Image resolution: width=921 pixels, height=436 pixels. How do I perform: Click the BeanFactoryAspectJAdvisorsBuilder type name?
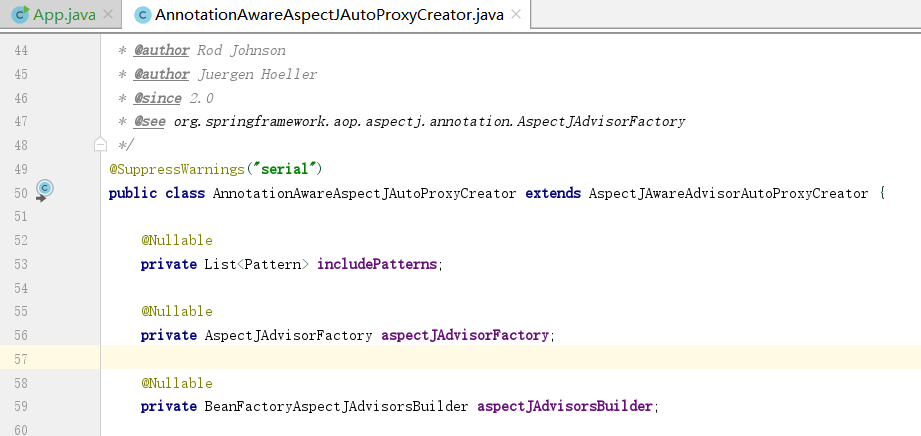pos(337,407)
